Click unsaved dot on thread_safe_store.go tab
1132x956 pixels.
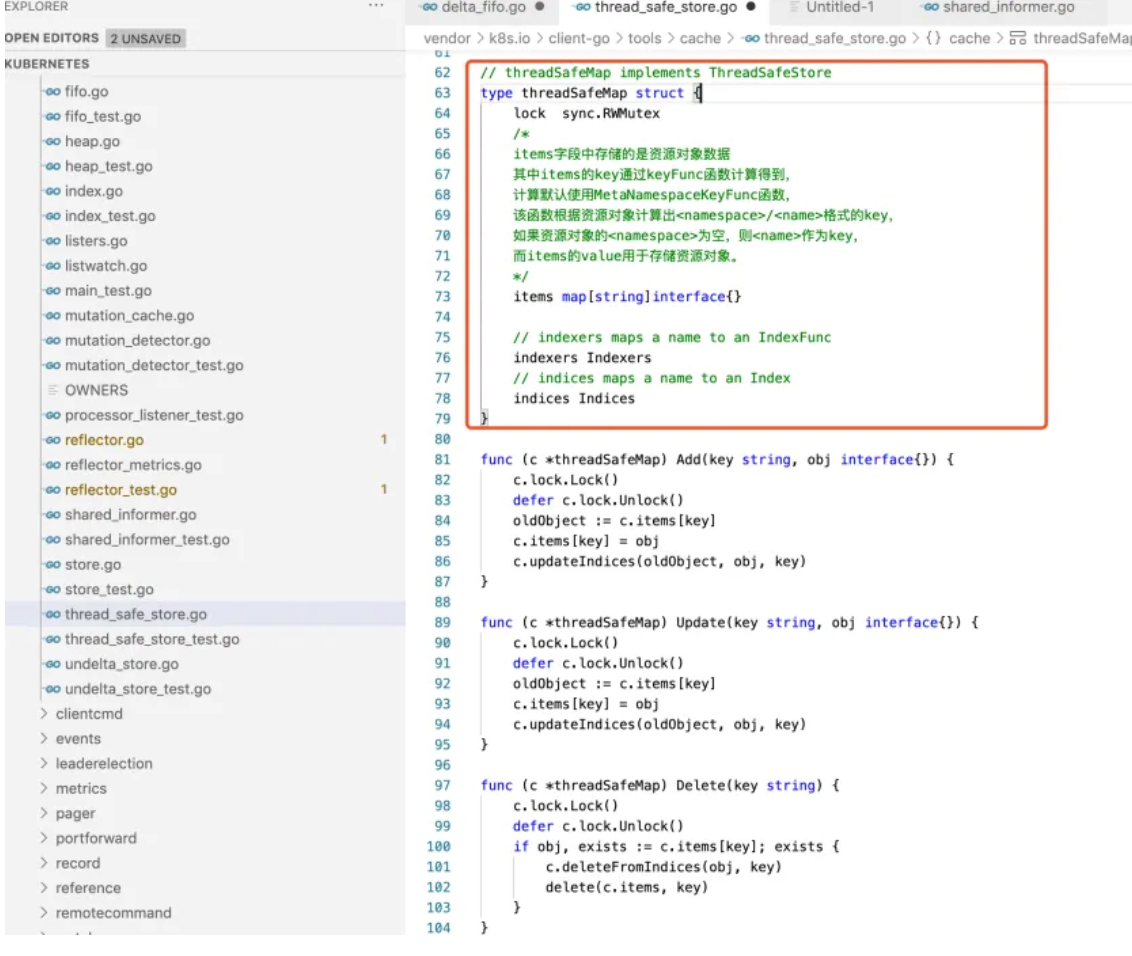tap(751, 7)
